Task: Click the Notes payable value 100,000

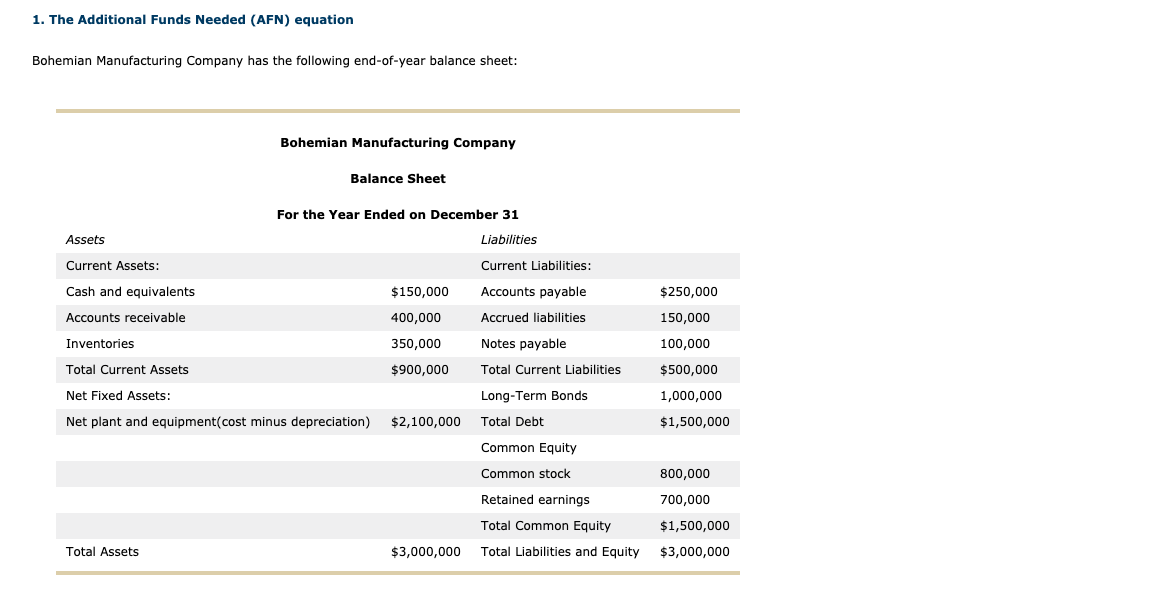Action: [x=685, y=344]
